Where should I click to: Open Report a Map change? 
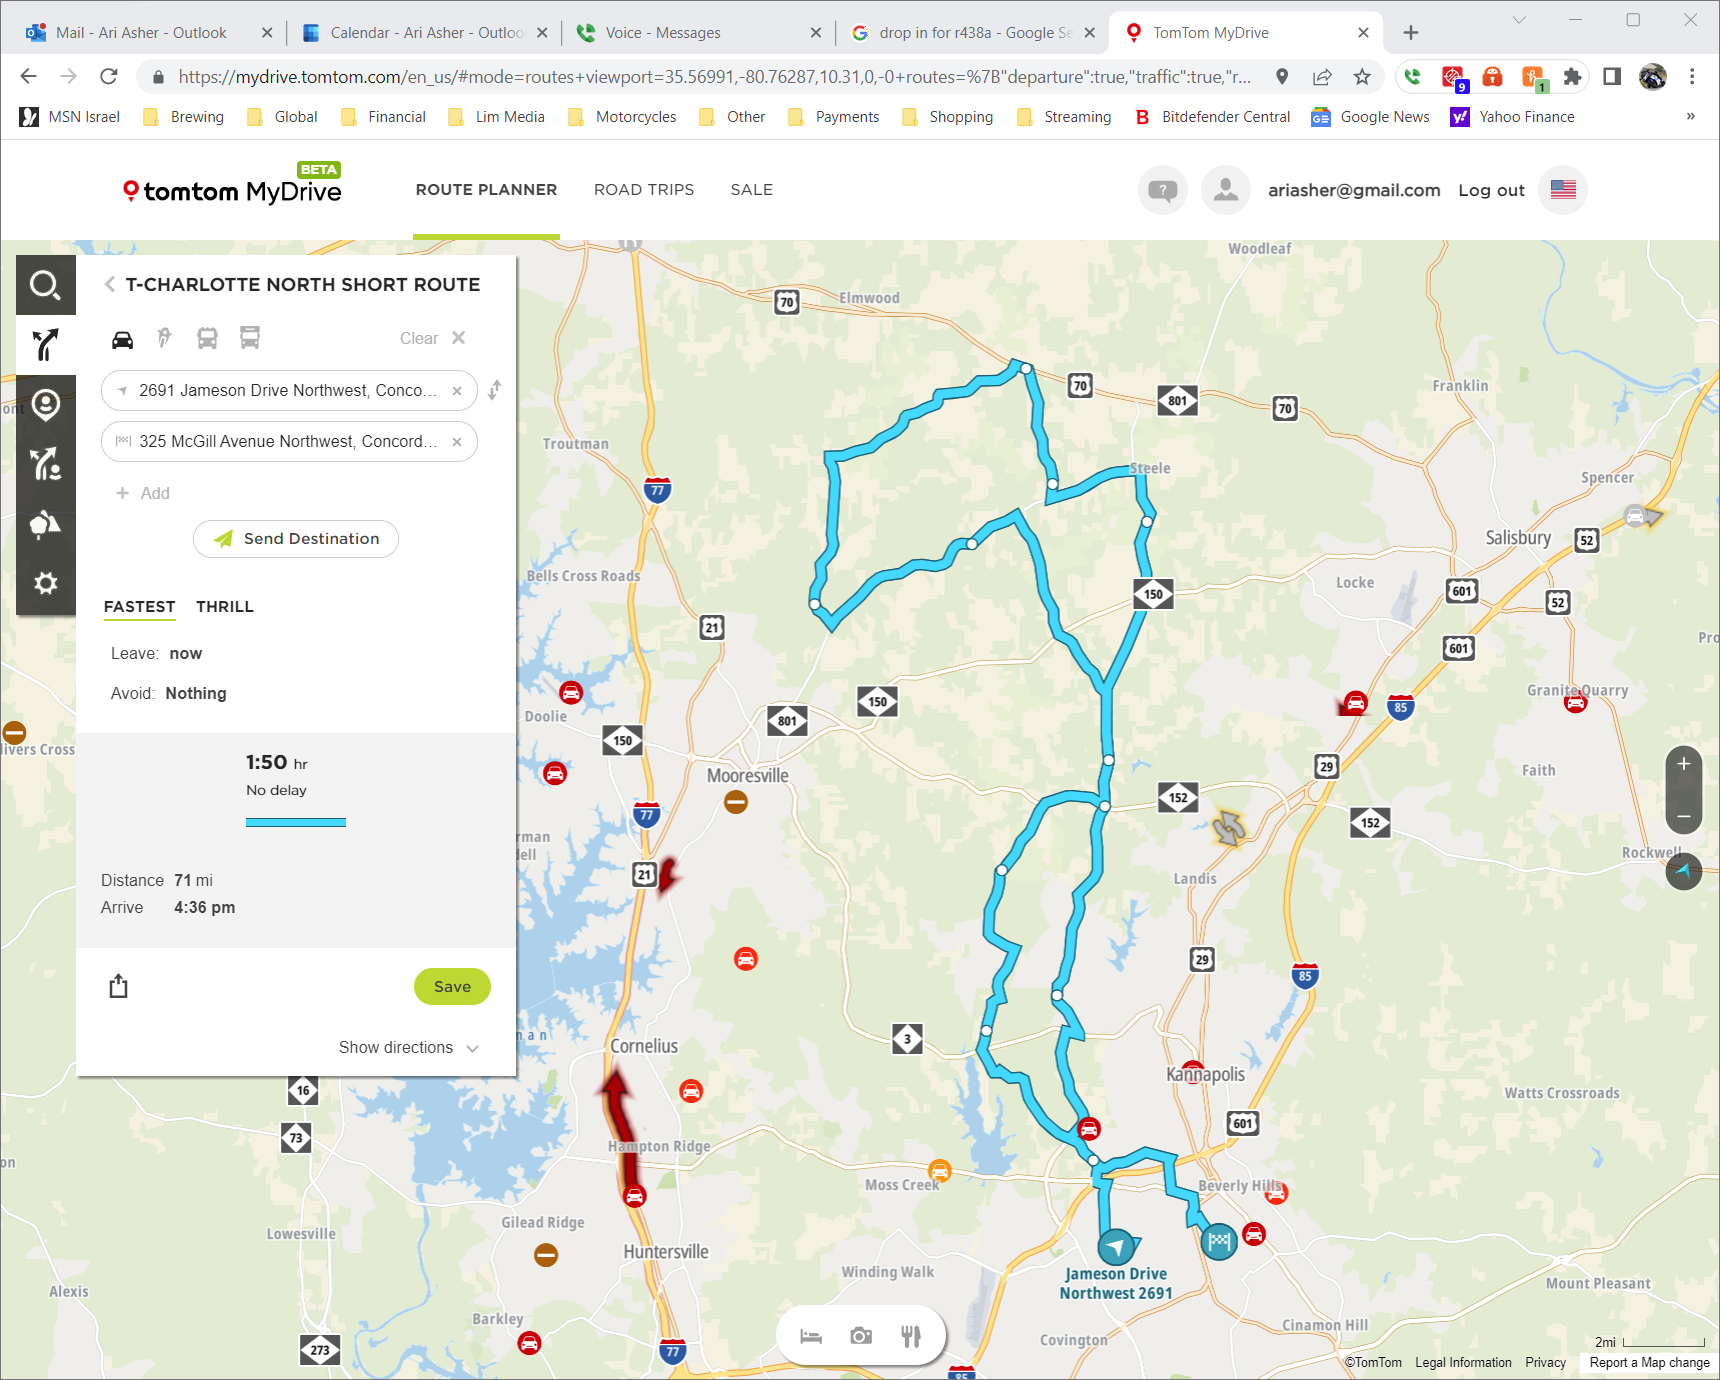[x=1649, y=1363]
